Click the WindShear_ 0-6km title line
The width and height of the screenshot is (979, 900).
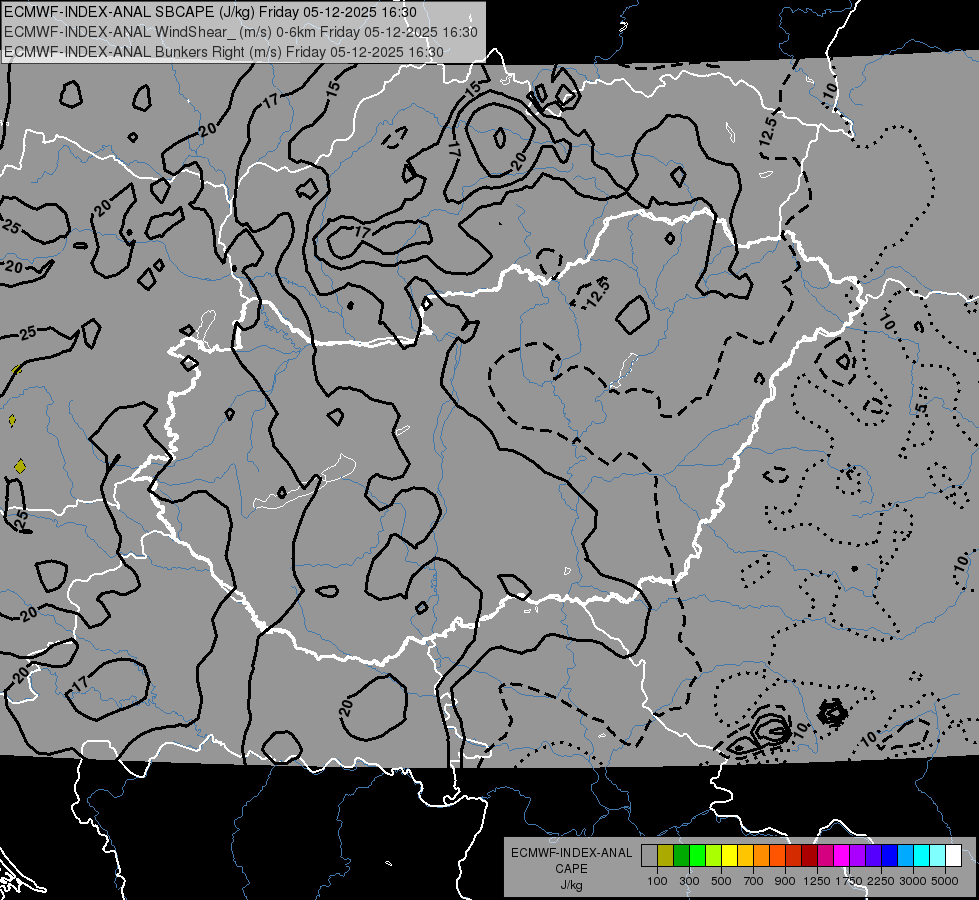tap(241, 32)
